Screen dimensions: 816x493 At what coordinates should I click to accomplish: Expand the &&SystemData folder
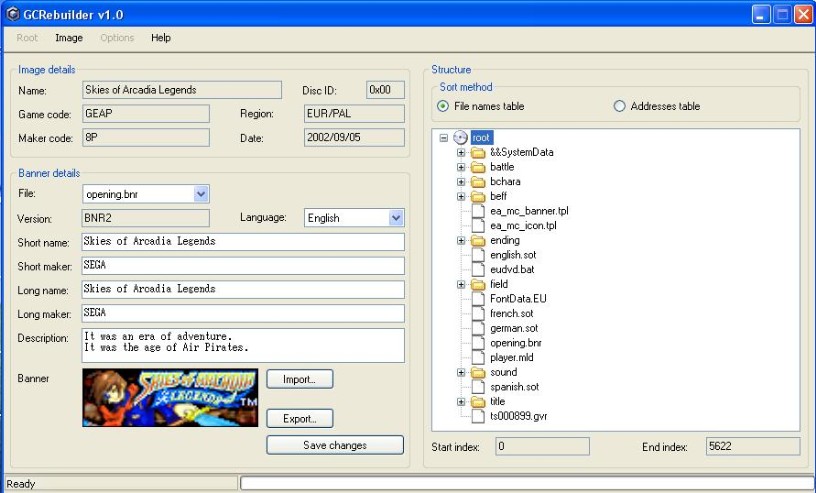pos(461,153)
